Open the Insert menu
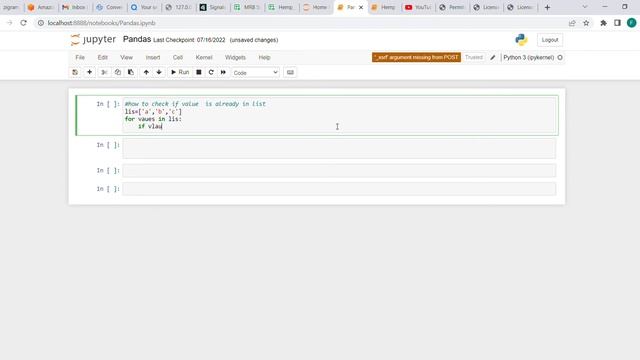The width and height of the screenshot is (640, 360). coord(153,58)
